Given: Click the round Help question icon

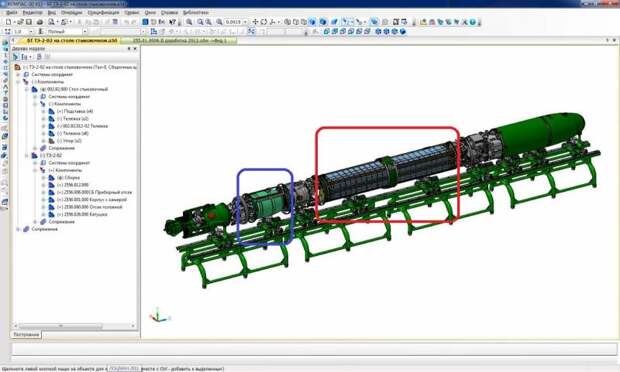Looking at the screenshot, I should pos(473,22).
